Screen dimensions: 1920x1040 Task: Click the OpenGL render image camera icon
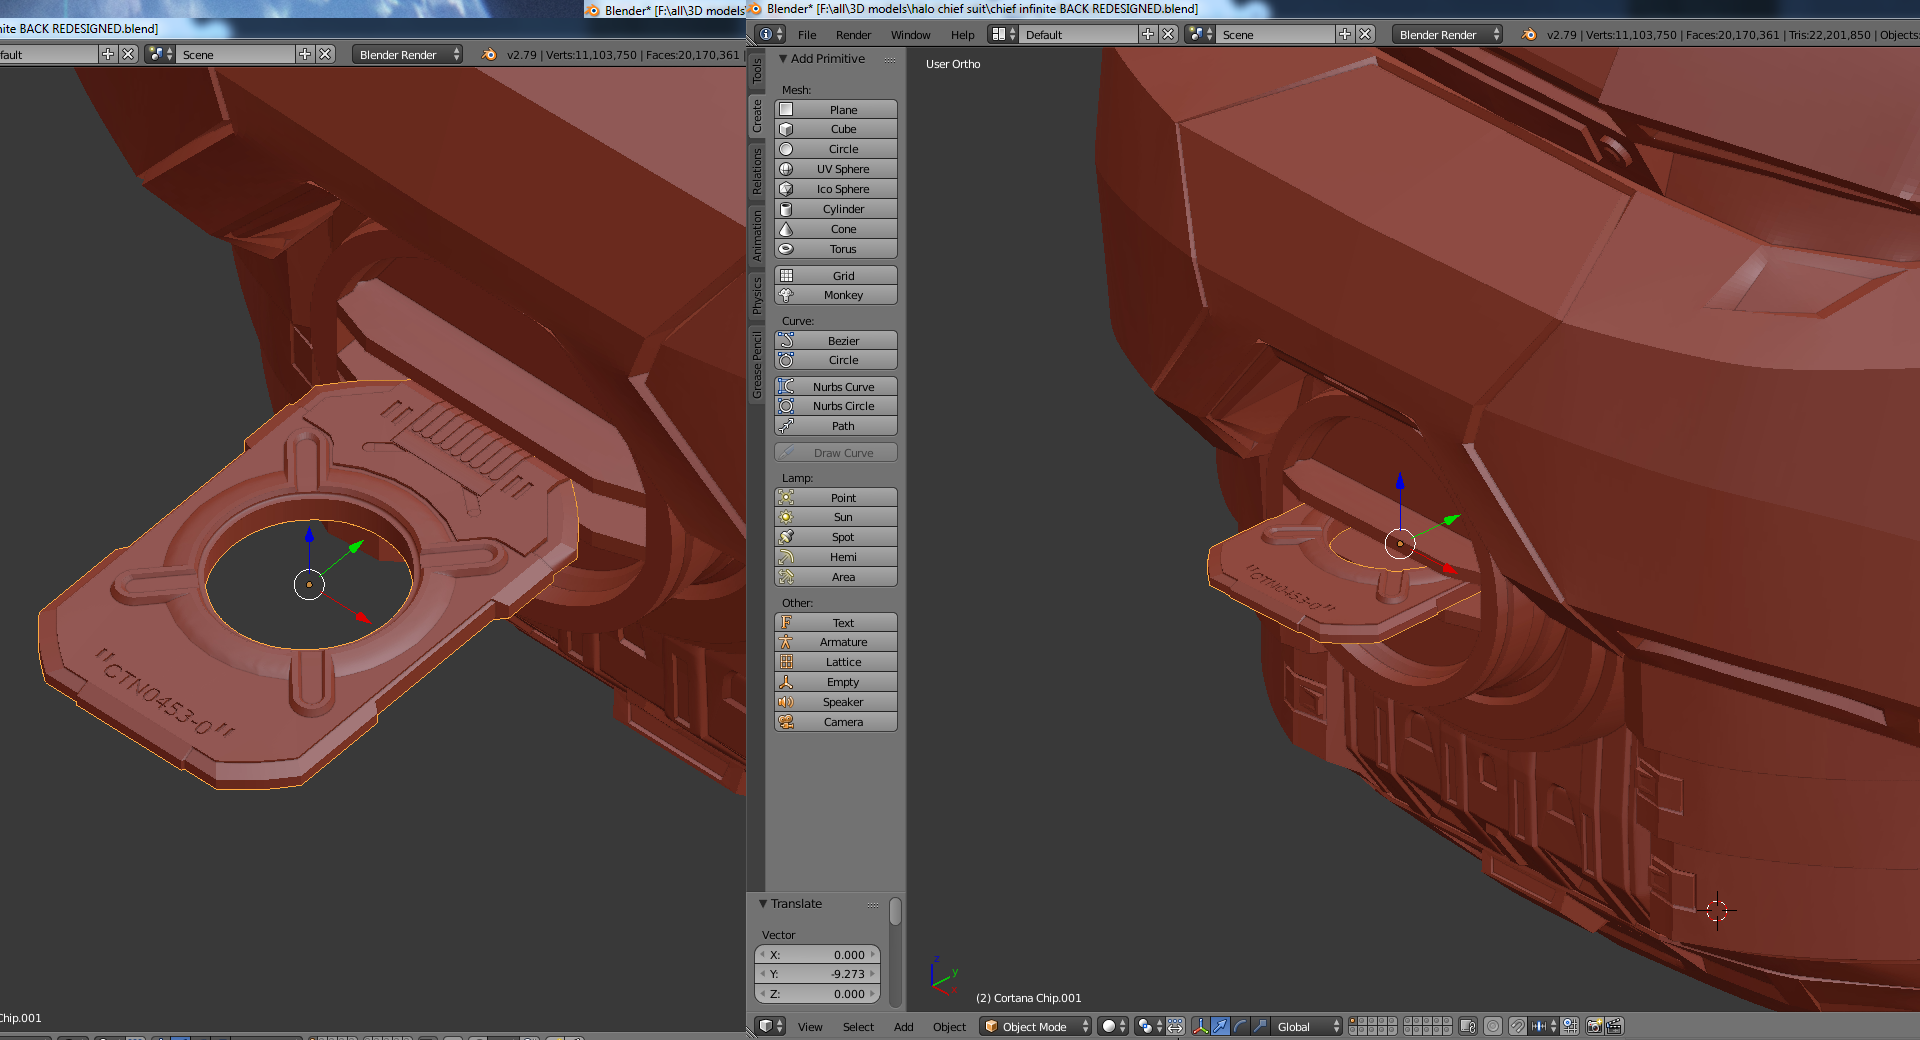pos(1594,1026)
